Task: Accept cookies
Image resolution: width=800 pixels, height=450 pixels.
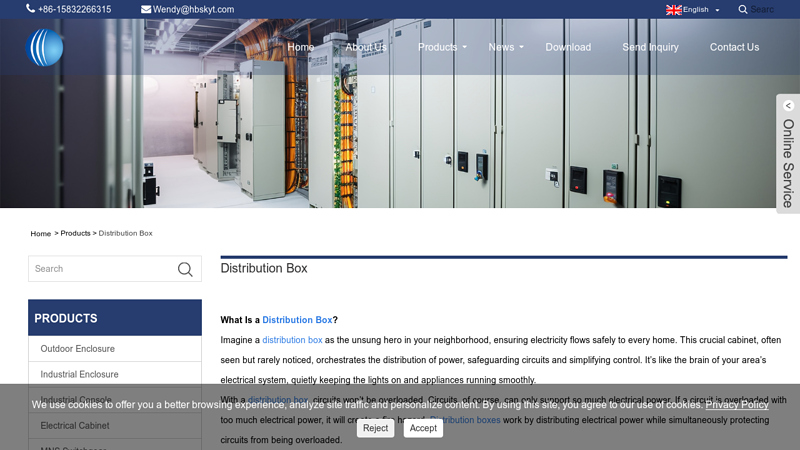Action: [x=423, y=428]
